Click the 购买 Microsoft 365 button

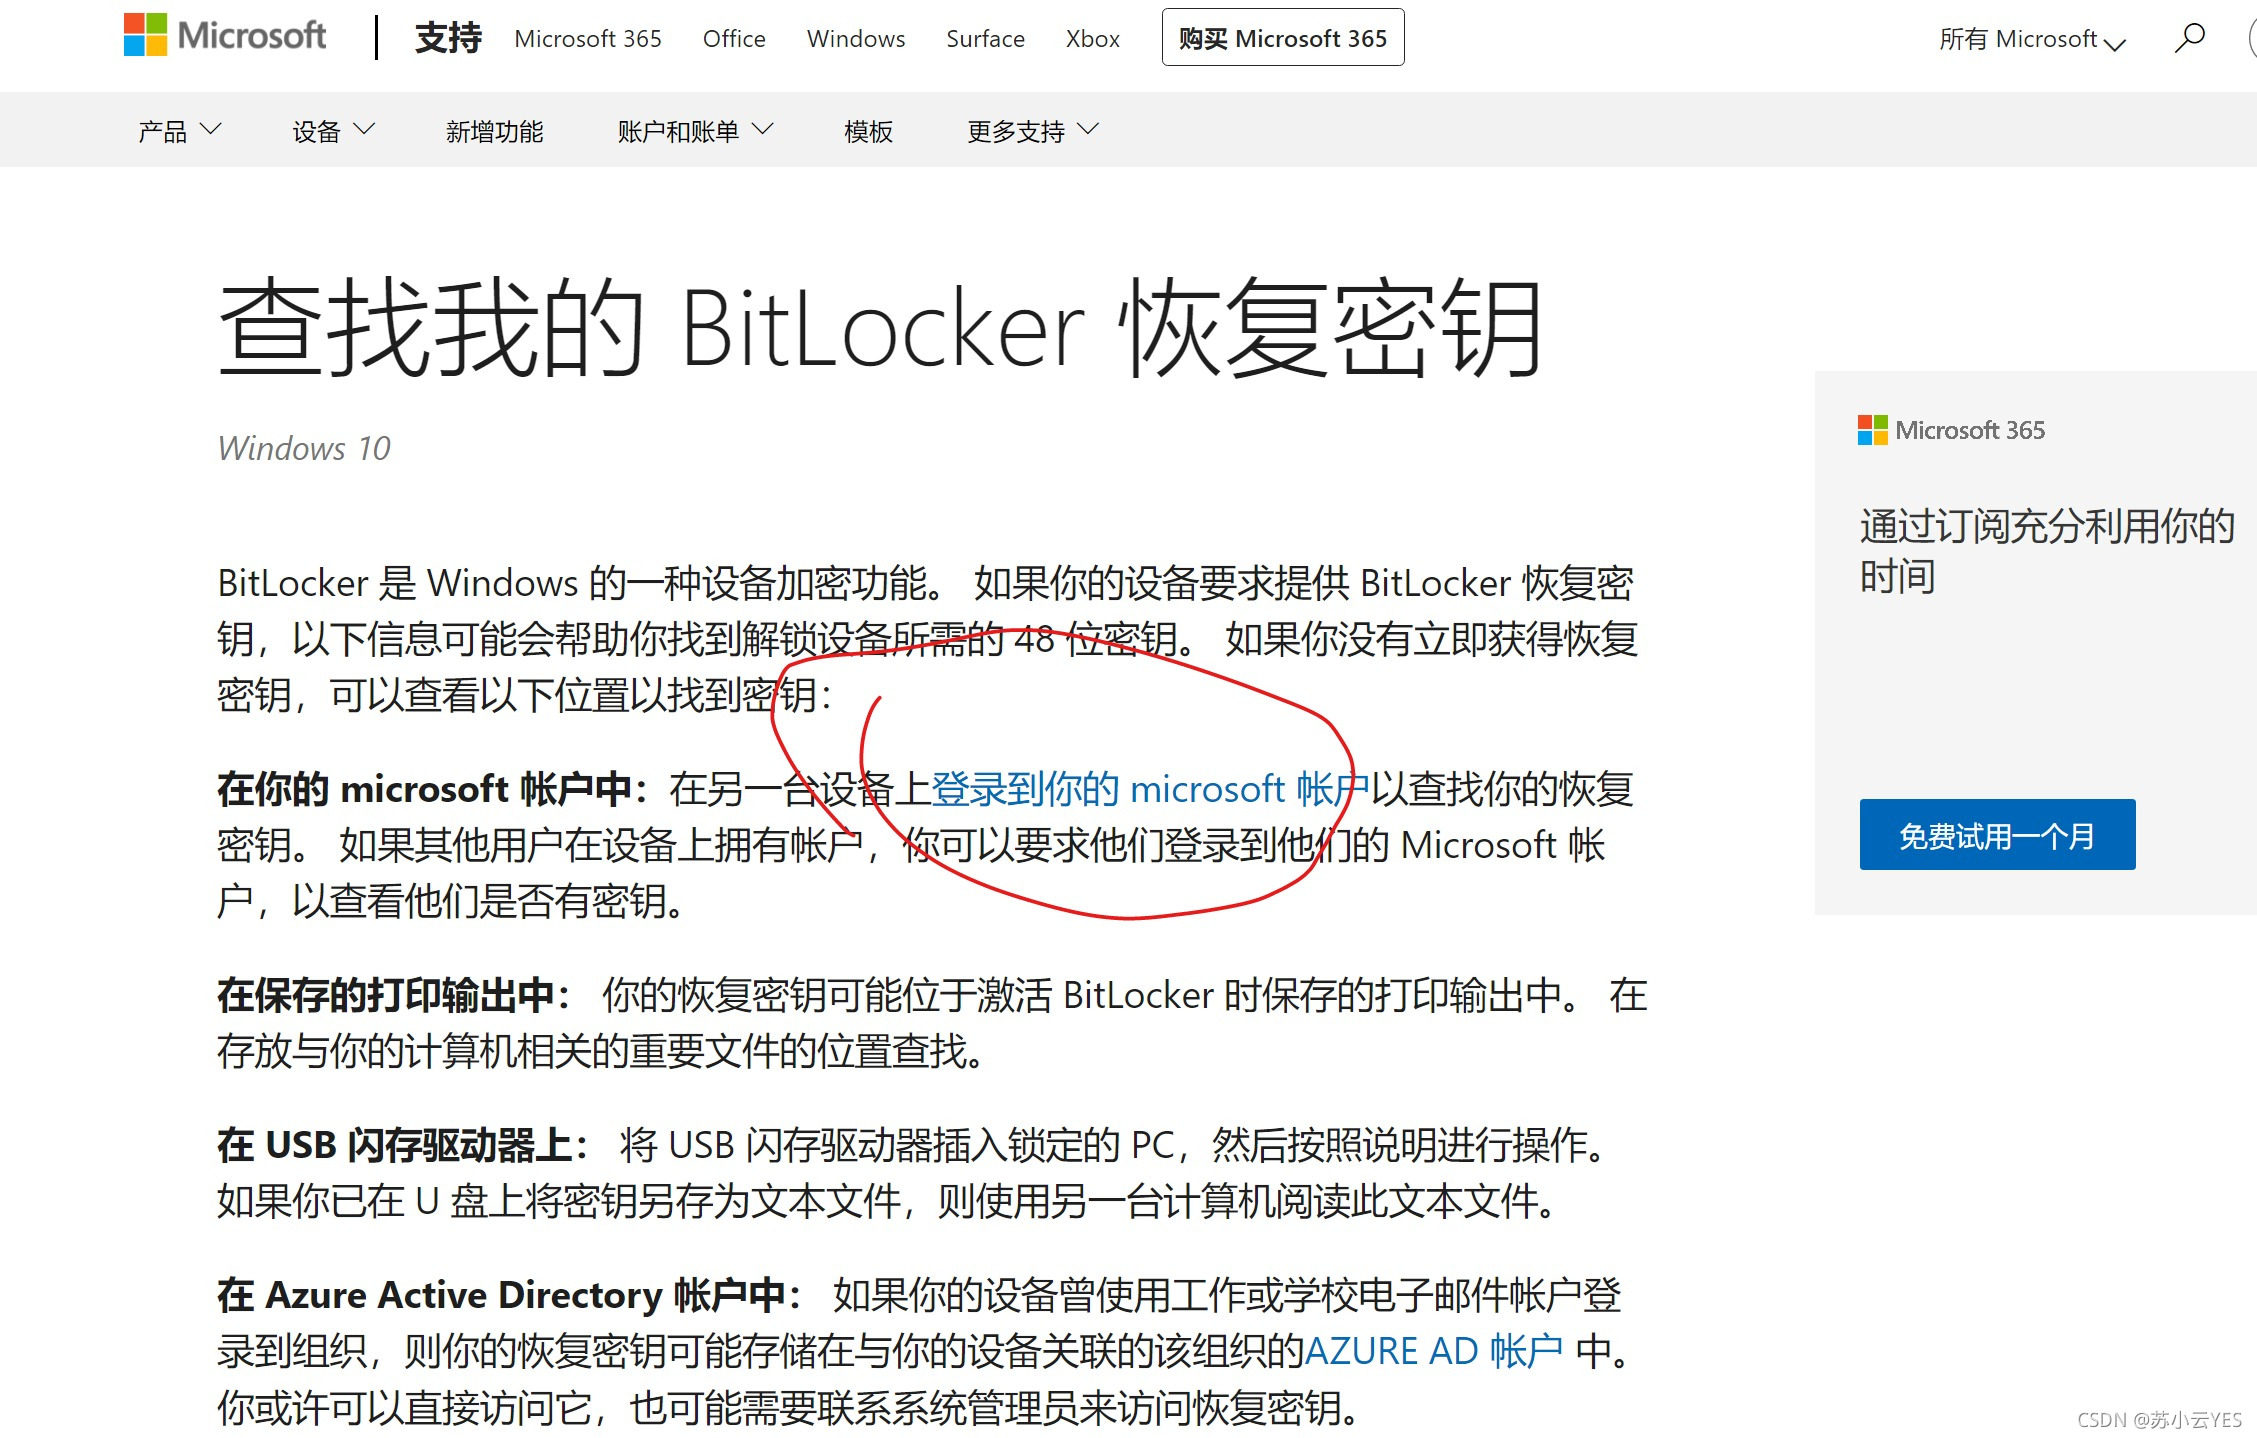pos(1282,38)
